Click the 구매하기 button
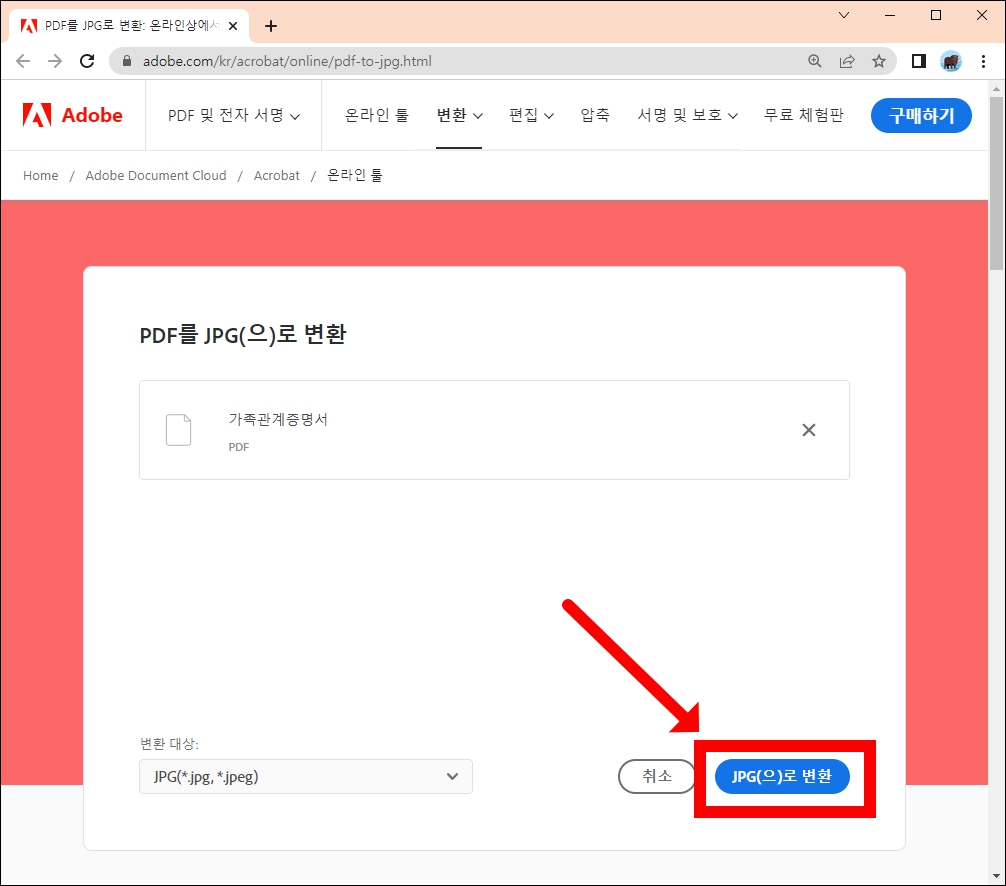This screenshot has width=1006, height=886. pyautogui.click(x=921, y=115)
